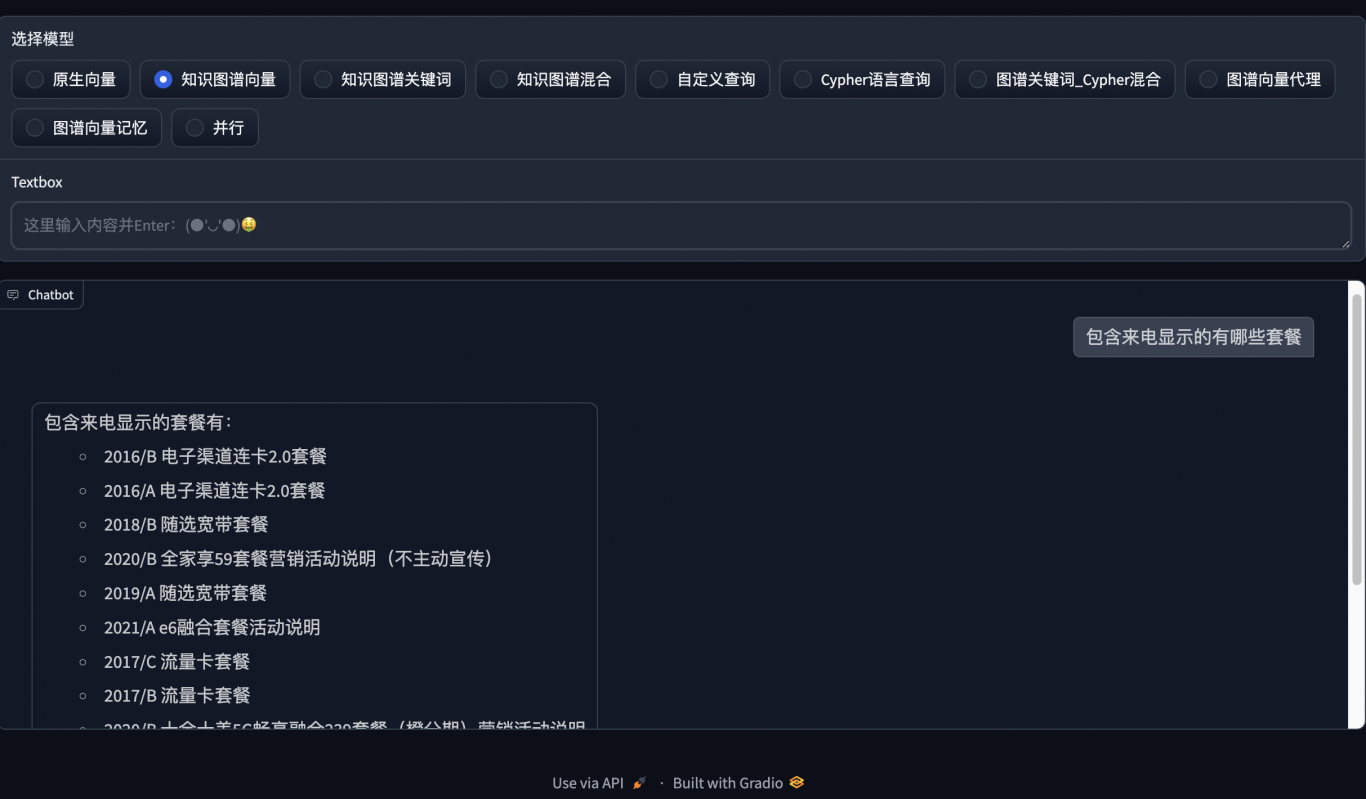Click the Textbox field label
The width and height of the screenshot is (1366, 799).
37,182
